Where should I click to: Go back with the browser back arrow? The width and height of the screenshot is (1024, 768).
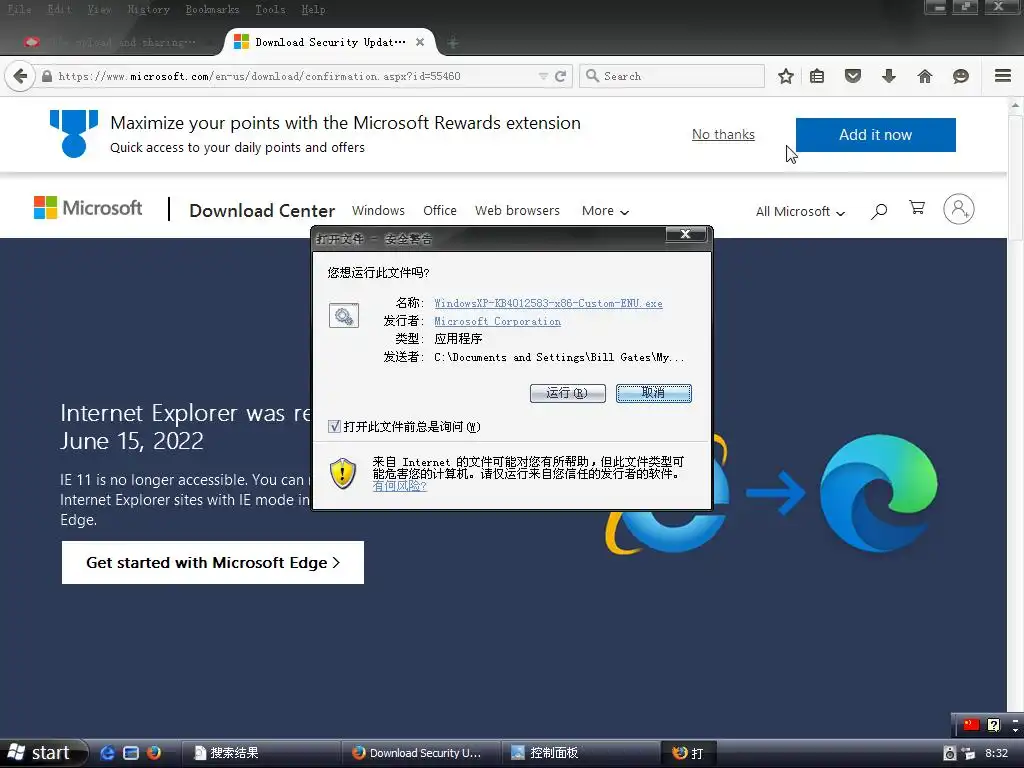(20, 76)
